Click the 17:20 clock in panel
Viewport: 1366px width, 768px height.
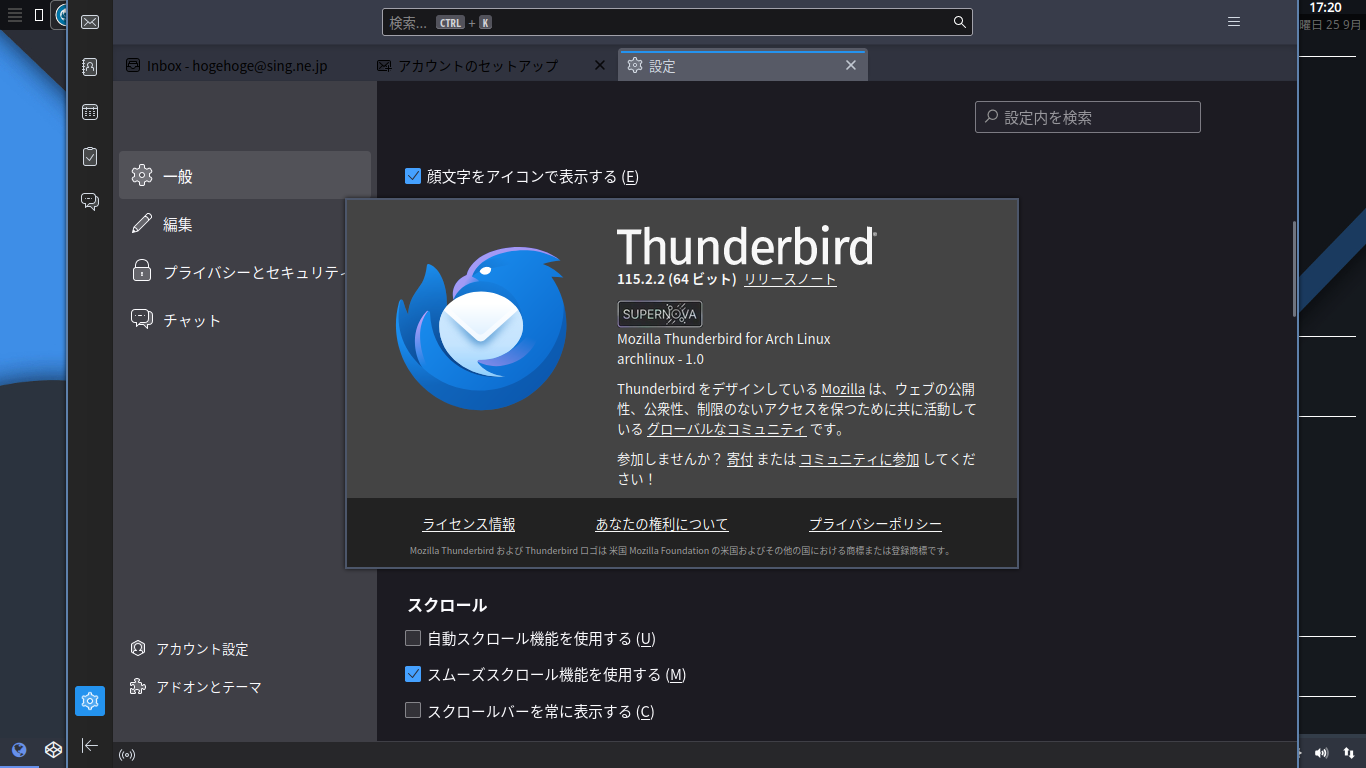pos(1325,7)
